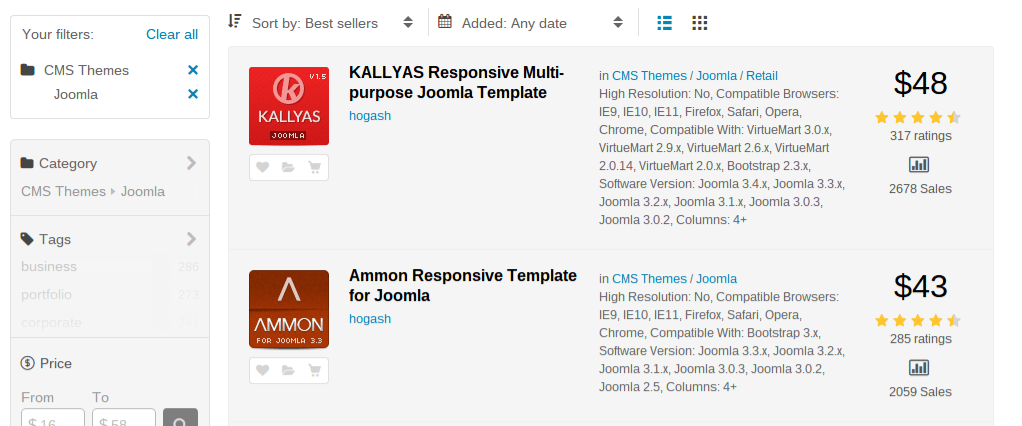The width and height of the screenshot is (1022, 426).
Task: Open CMS Themes category link in KALLYAS row
Action: pos(649,76)
